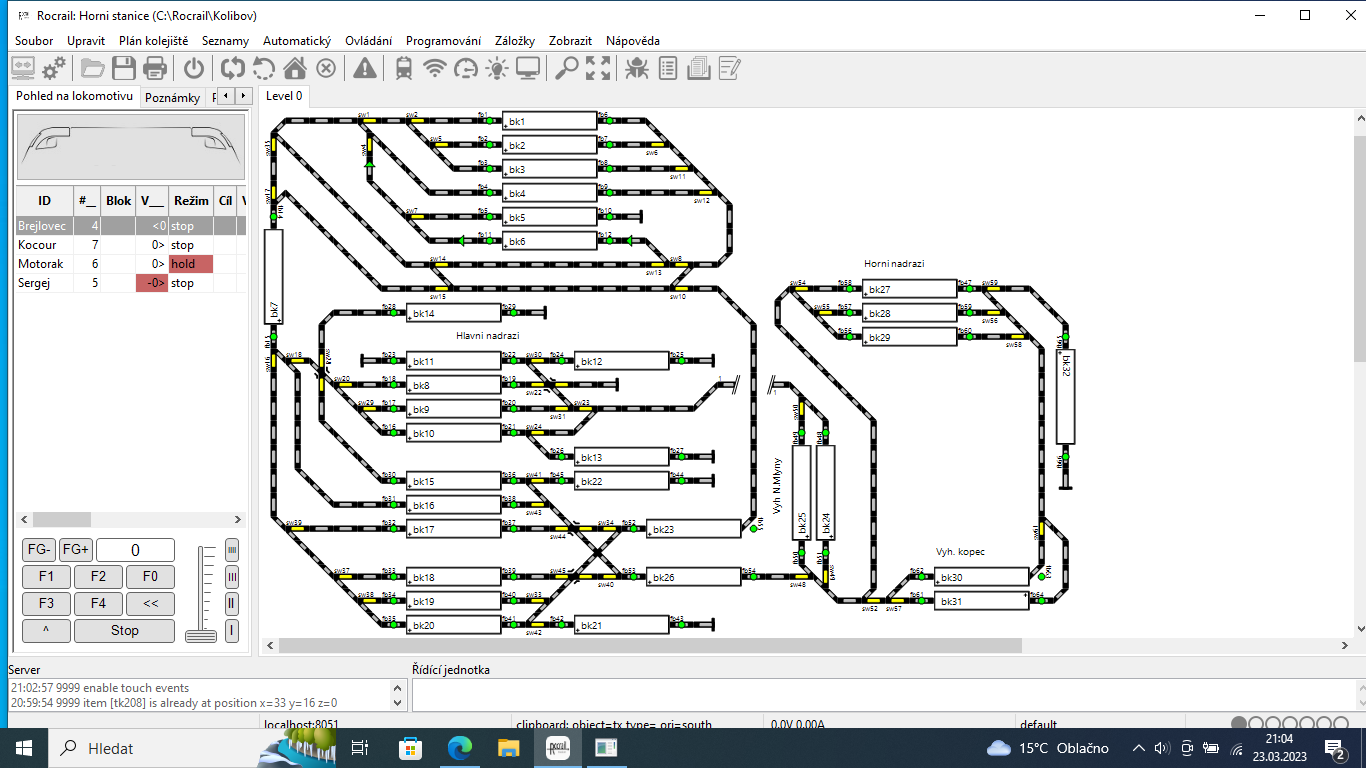1366x768 pixels.
Task: Open the Windows Start menu
Action: tap(23, 748)
